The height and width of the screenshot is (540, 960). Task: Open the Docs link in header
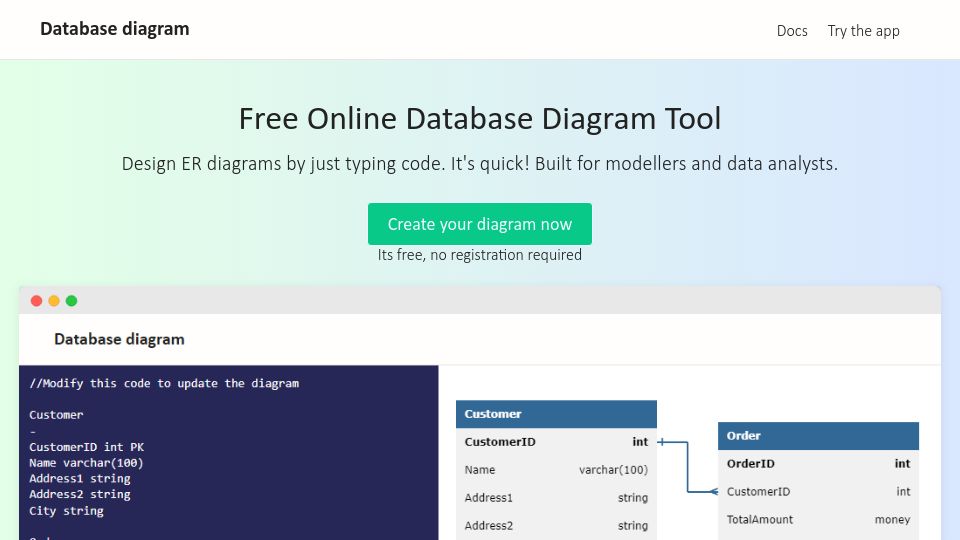pos(792,31)
